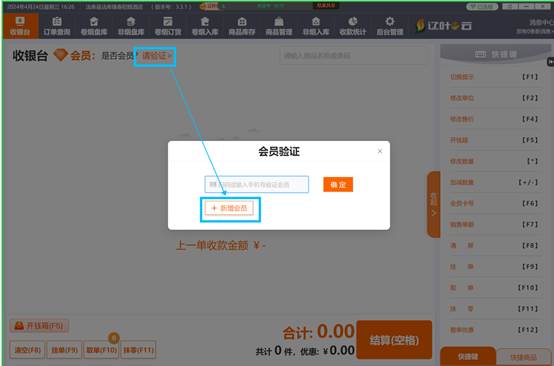
Task: Click the 请验证 member verification link
Action: click(156, 55)
